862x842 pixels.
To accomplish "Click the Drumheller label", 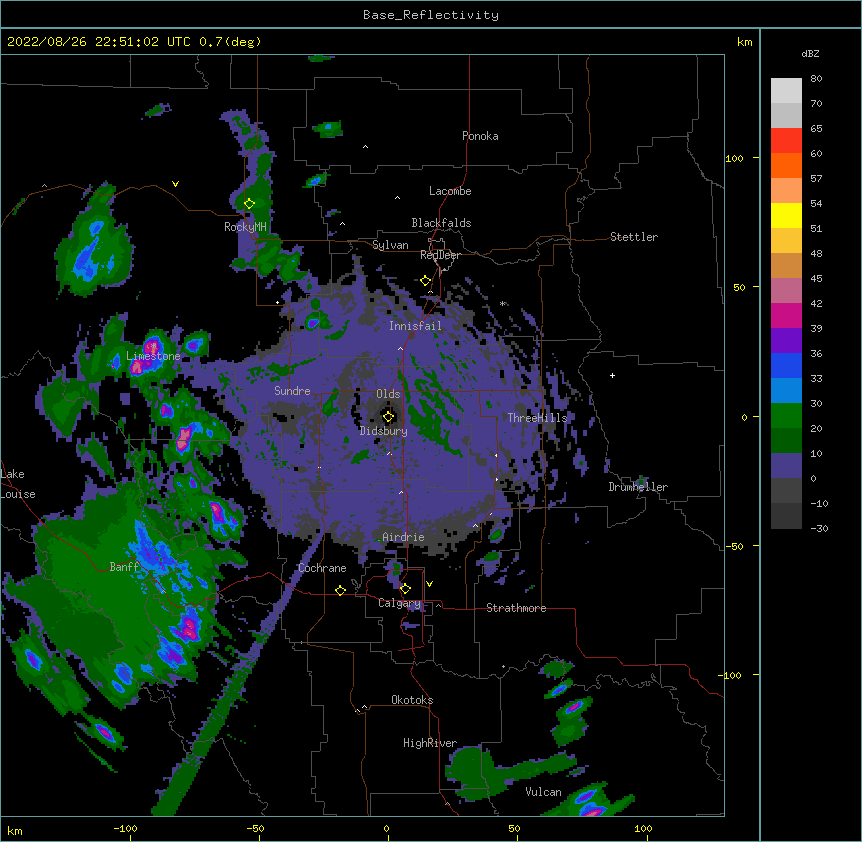I will (x=638, y=487).
